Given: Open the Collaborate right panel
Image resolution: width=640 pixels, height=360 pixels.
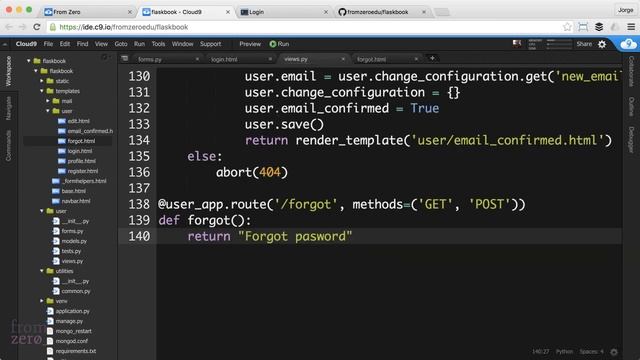Looking at the screenshot, I should click(631, 71).
